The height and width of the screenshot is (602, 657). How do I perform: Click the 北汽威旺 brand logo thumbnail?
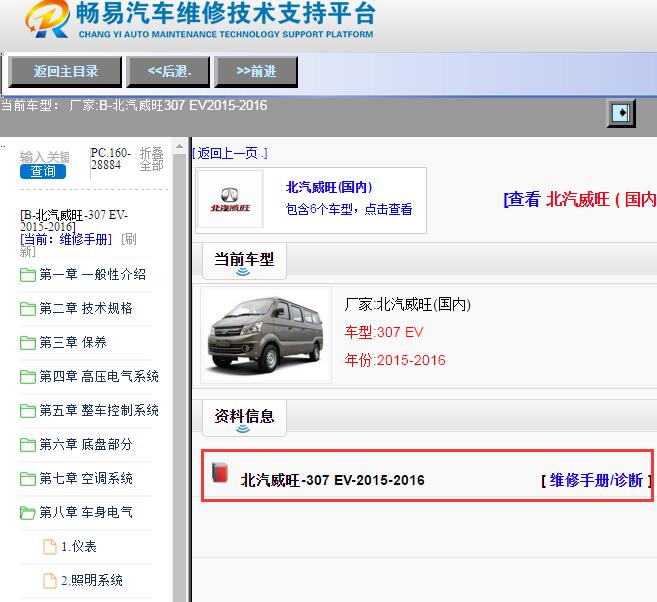[x=230, y=200]
